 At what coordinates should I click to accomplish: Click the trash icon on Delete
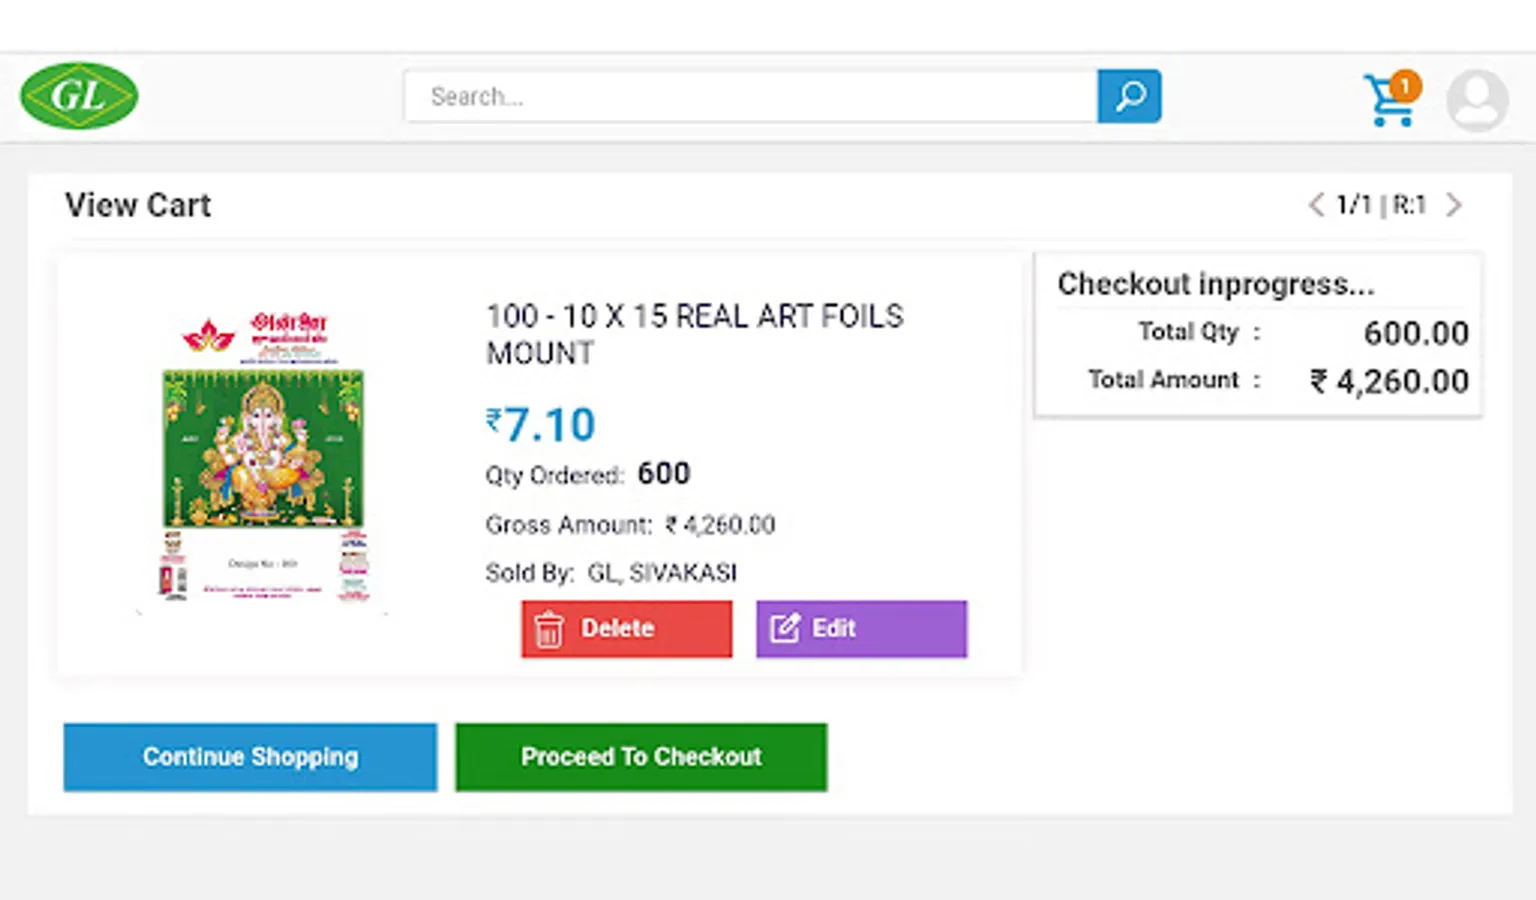[549, 629]
